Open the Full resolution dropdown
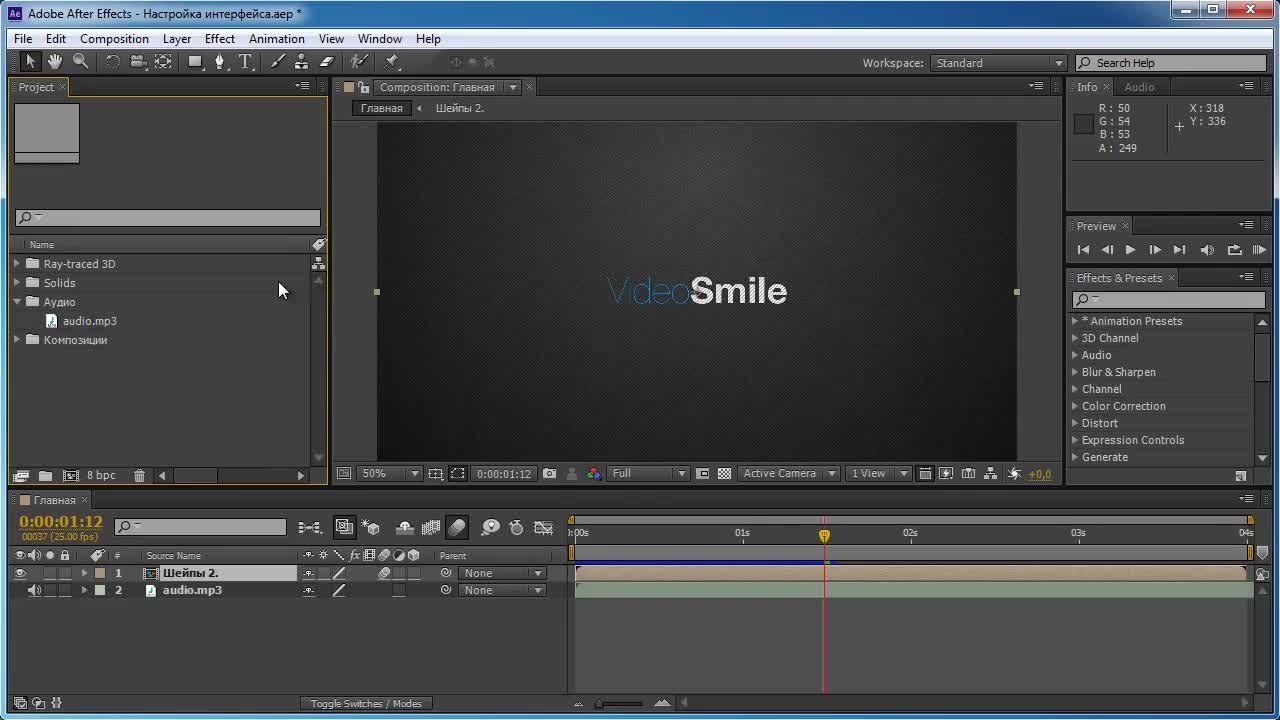The width and height of the screenshot is (1280, 720). (x=649, y=474)
